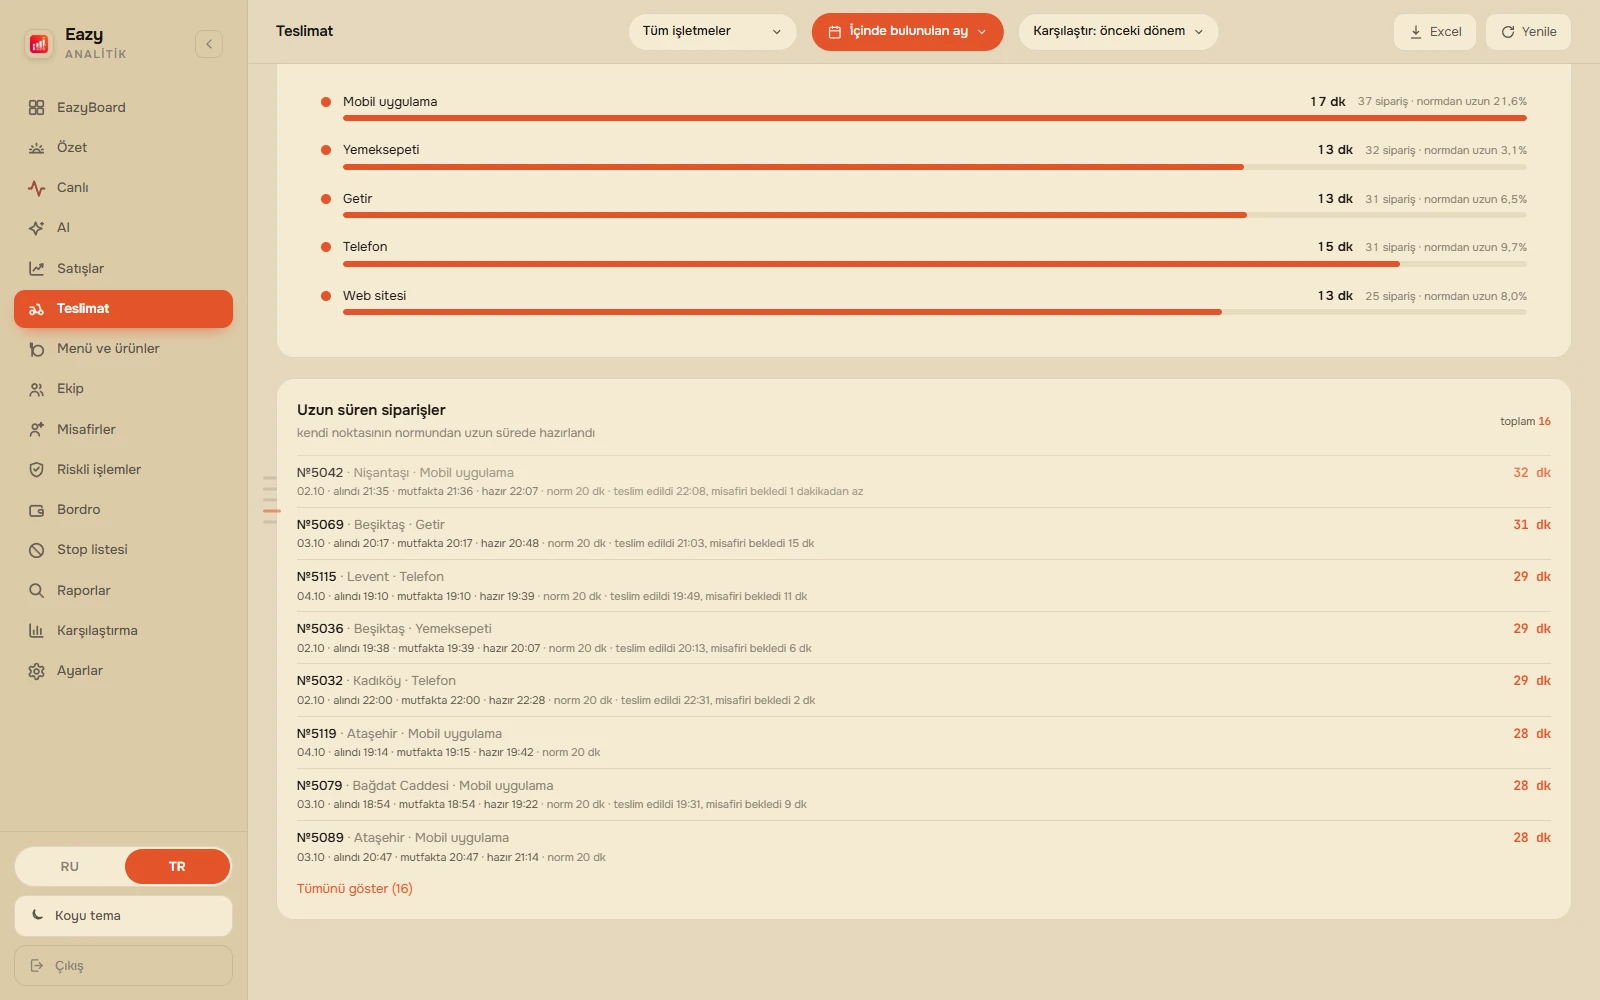The height and width of the screenshot is (1000, 1600).
Task: Click the Ayarlar gear icon
Action: tap(37, 671)
